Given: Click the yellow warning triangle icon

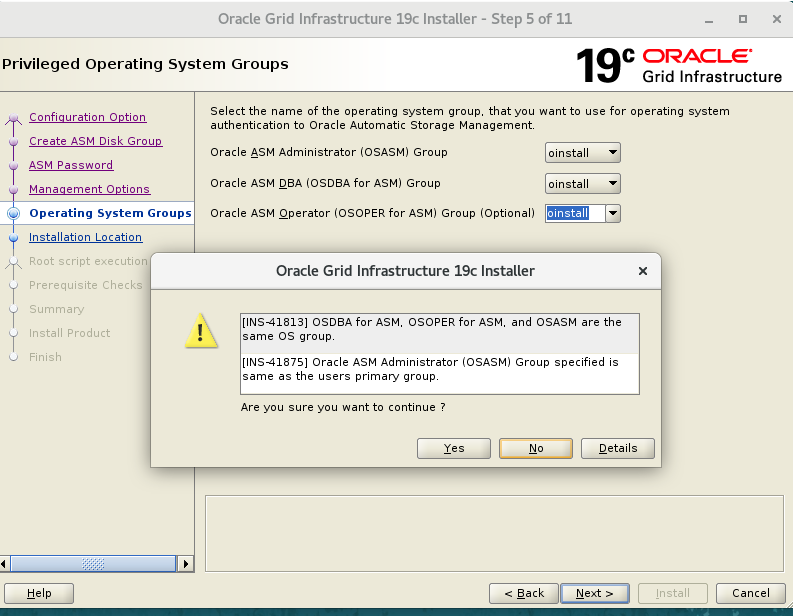Looking at the screenshot, I should click(x=201, y=331).
